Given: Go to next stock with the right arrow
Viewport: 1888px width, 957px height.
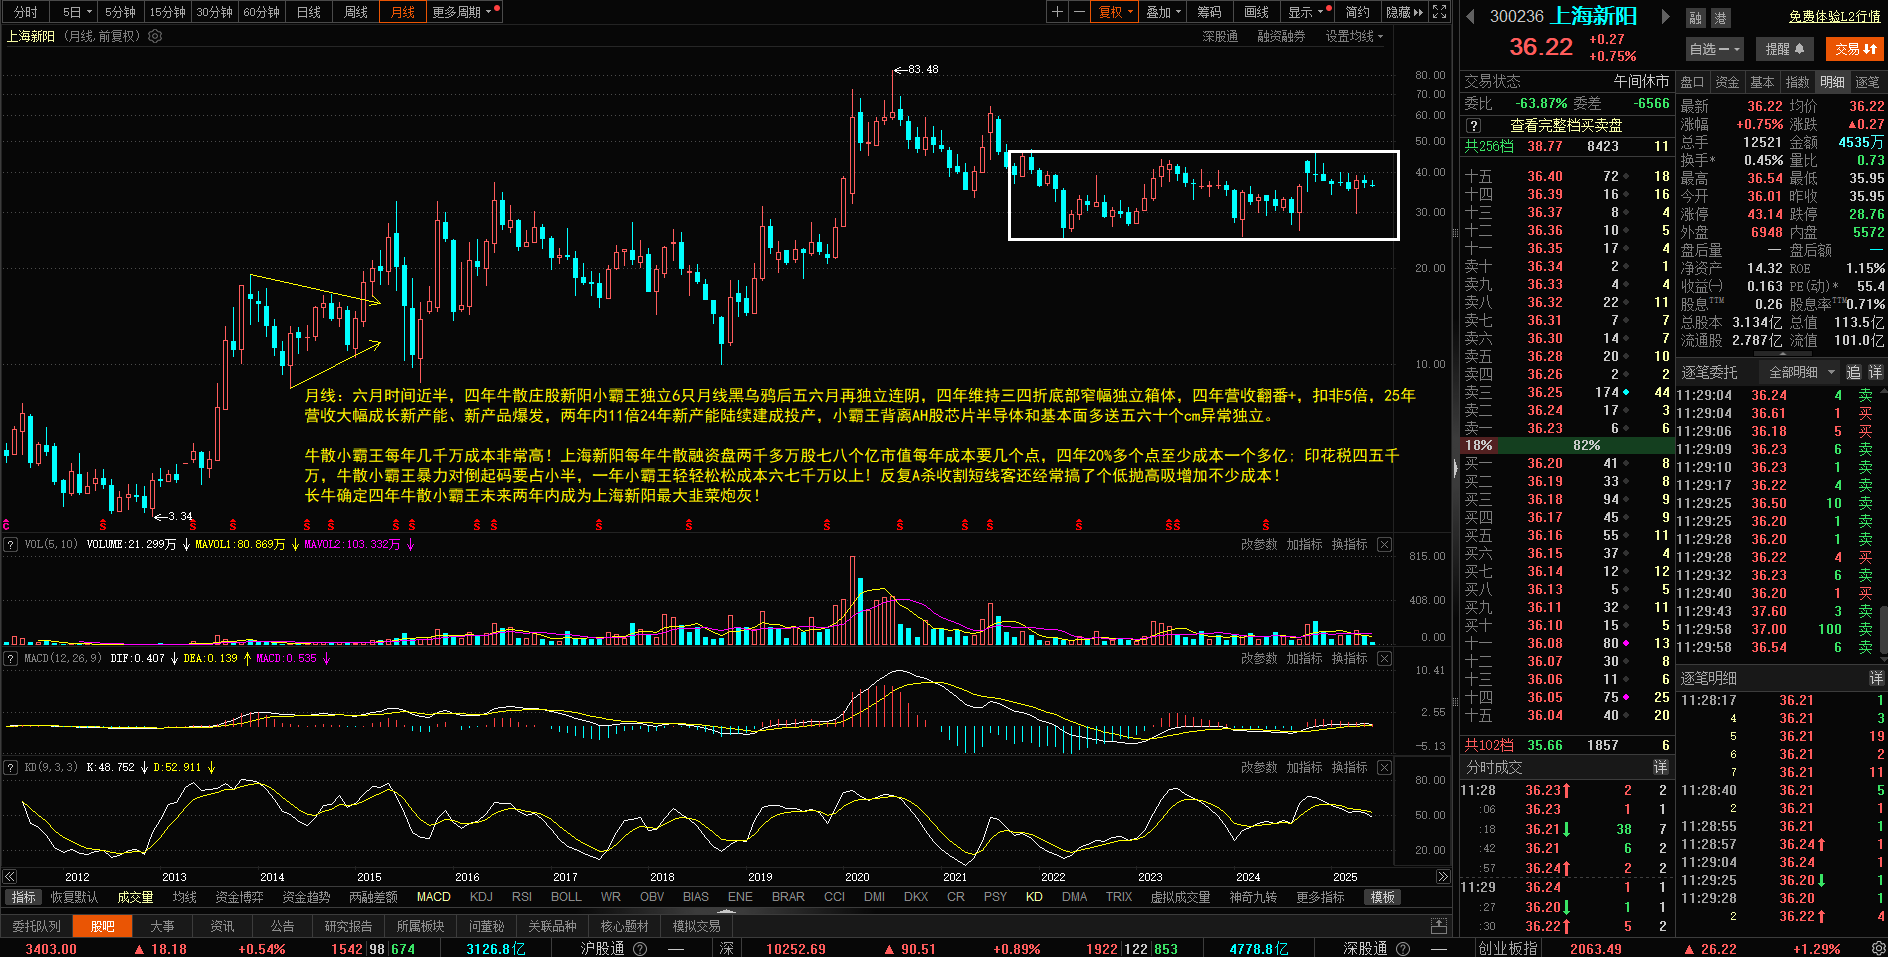Looking at the screenshot, I should tap(1665, 17).
